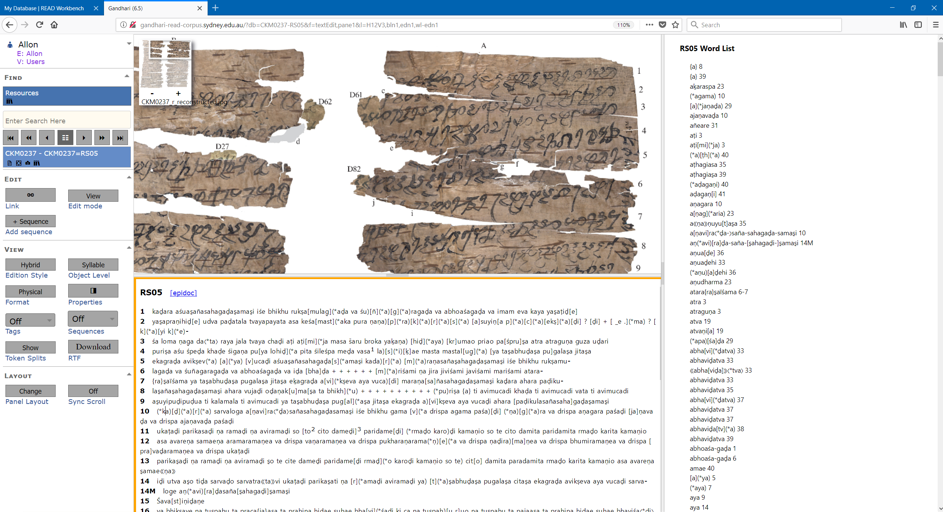Open Firefox library icon

pyautogui.click(x=904, y=25)
